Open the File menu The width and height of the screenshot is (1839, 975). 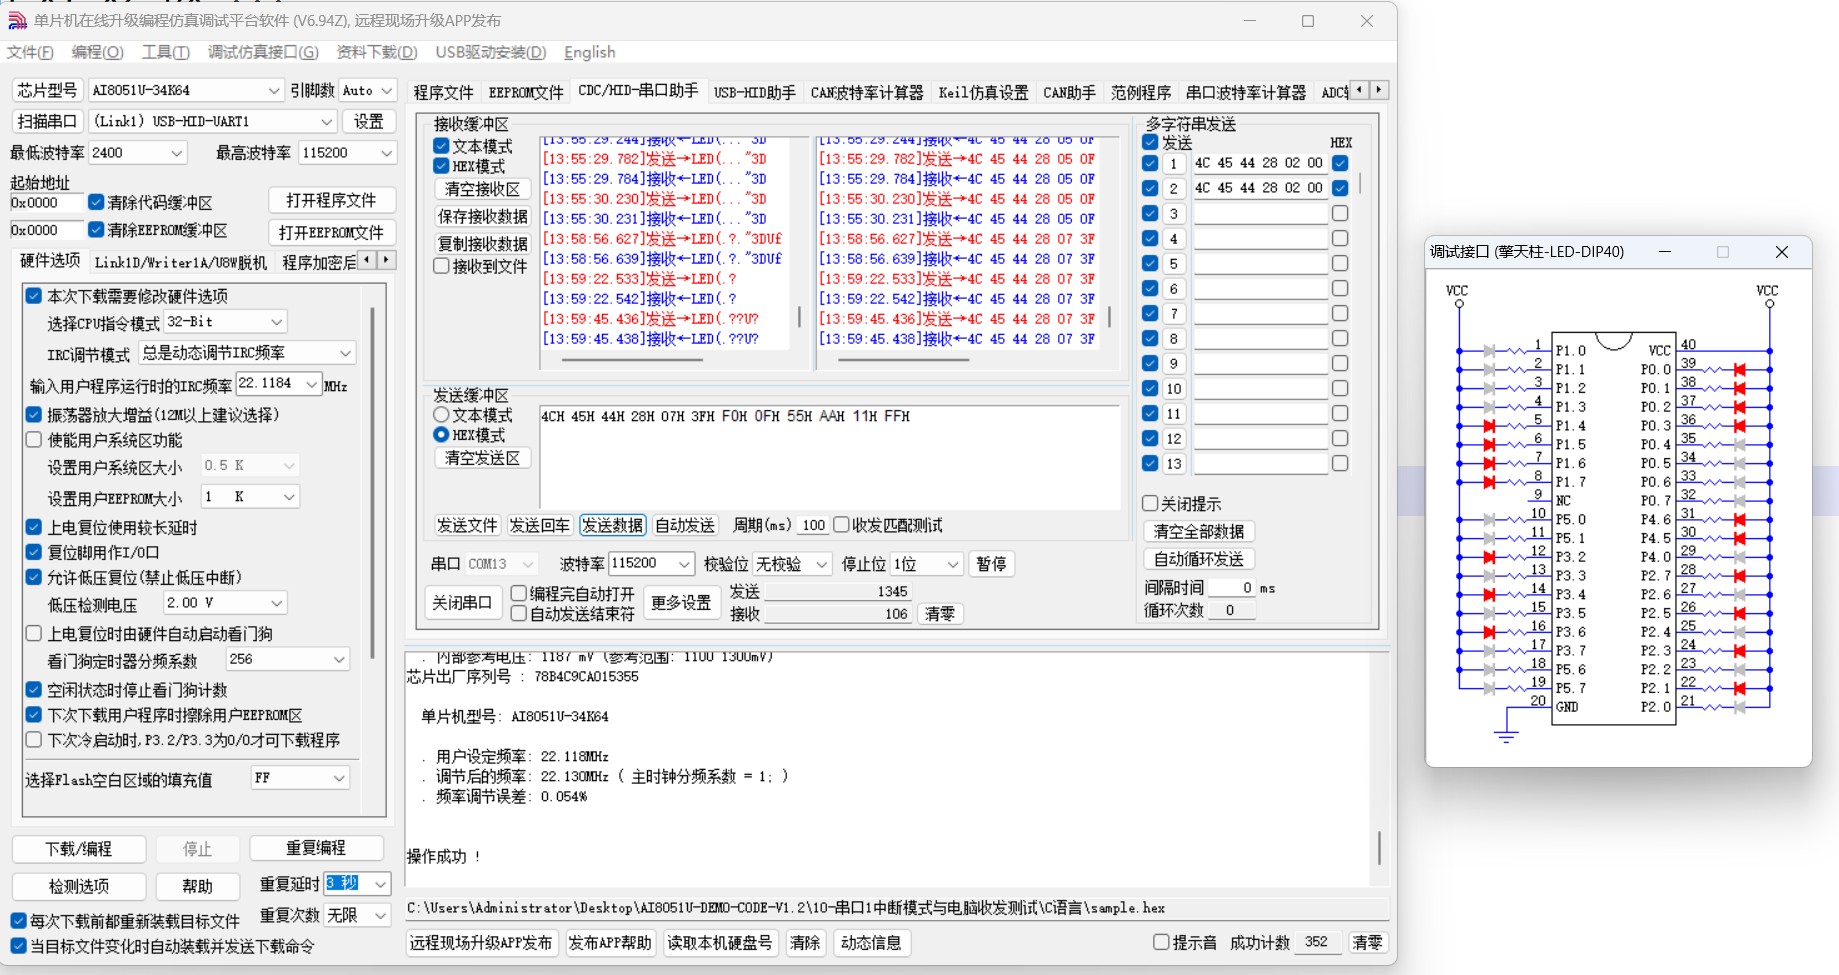click(30, 52)
